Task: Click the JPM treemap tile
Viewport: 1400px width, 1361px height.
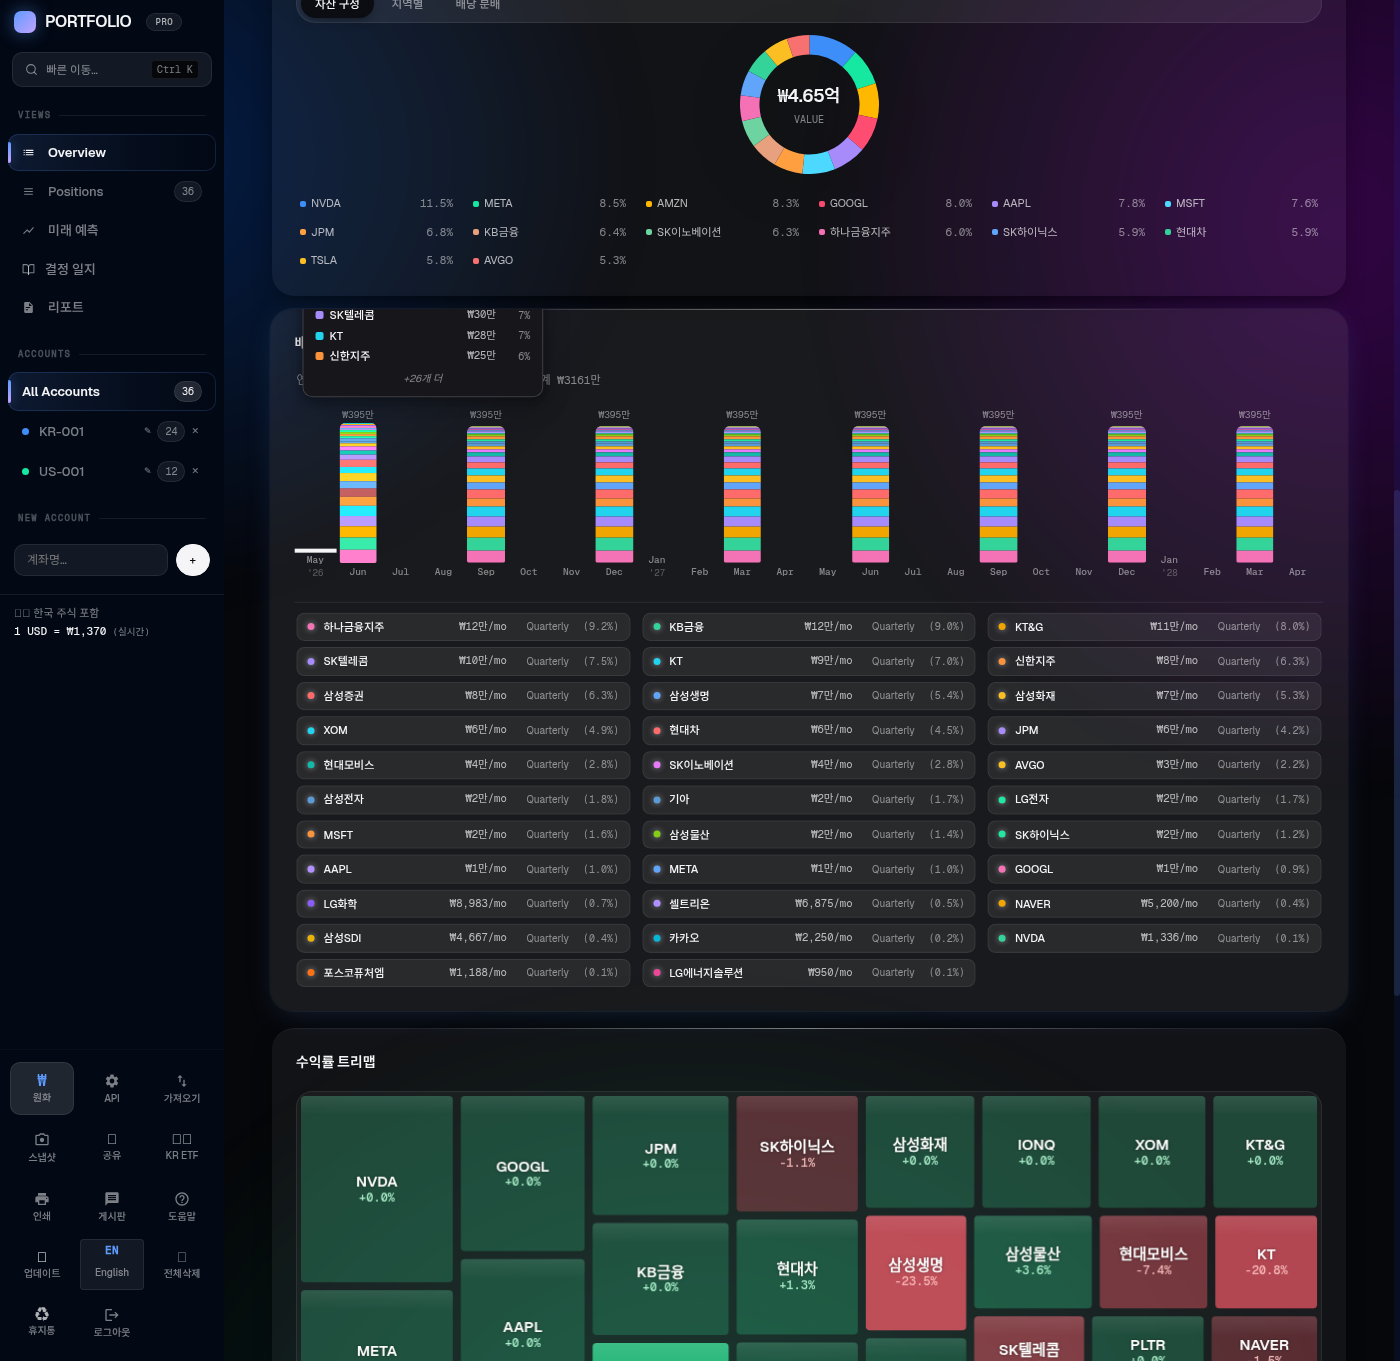Action: 661,1155
